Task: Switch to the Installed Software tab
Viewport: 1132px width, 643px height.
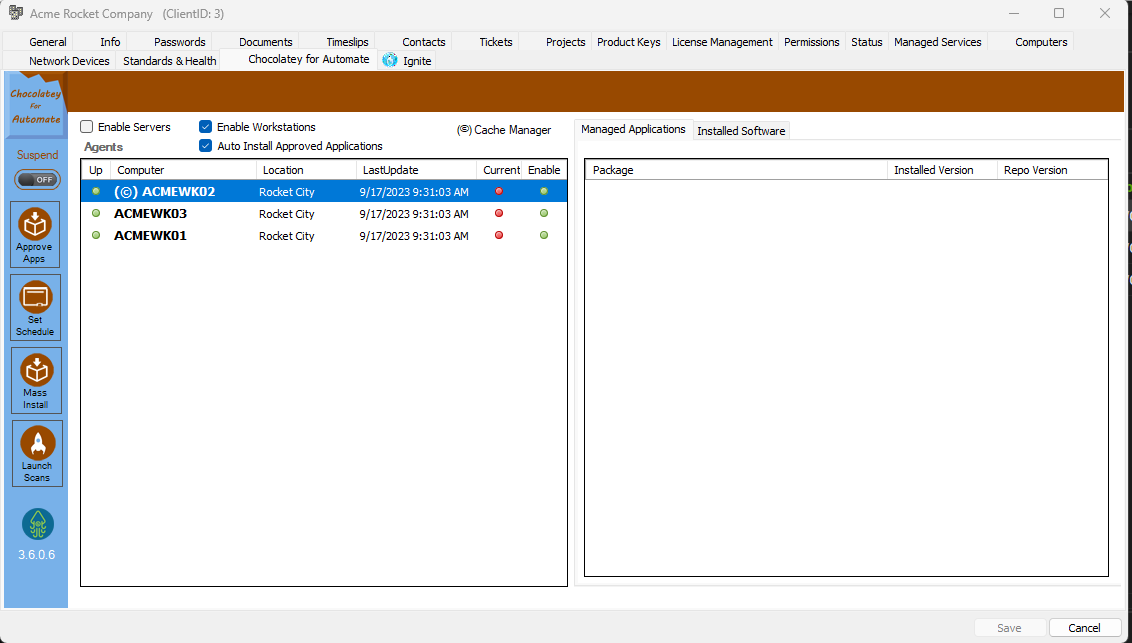Action: pyautogui.click(x=741, y=131)
